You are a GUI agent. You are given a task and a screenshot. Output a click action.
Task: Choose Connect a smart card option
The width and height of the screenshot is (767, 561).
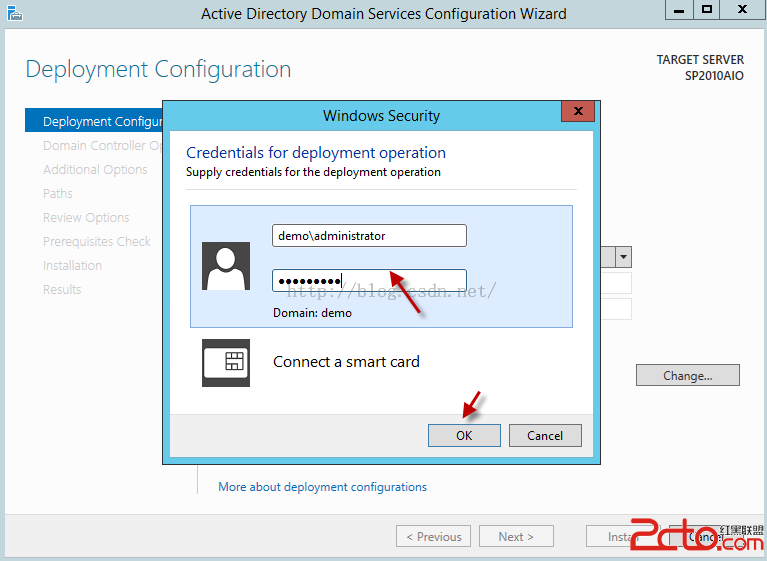tap(346, 362)
